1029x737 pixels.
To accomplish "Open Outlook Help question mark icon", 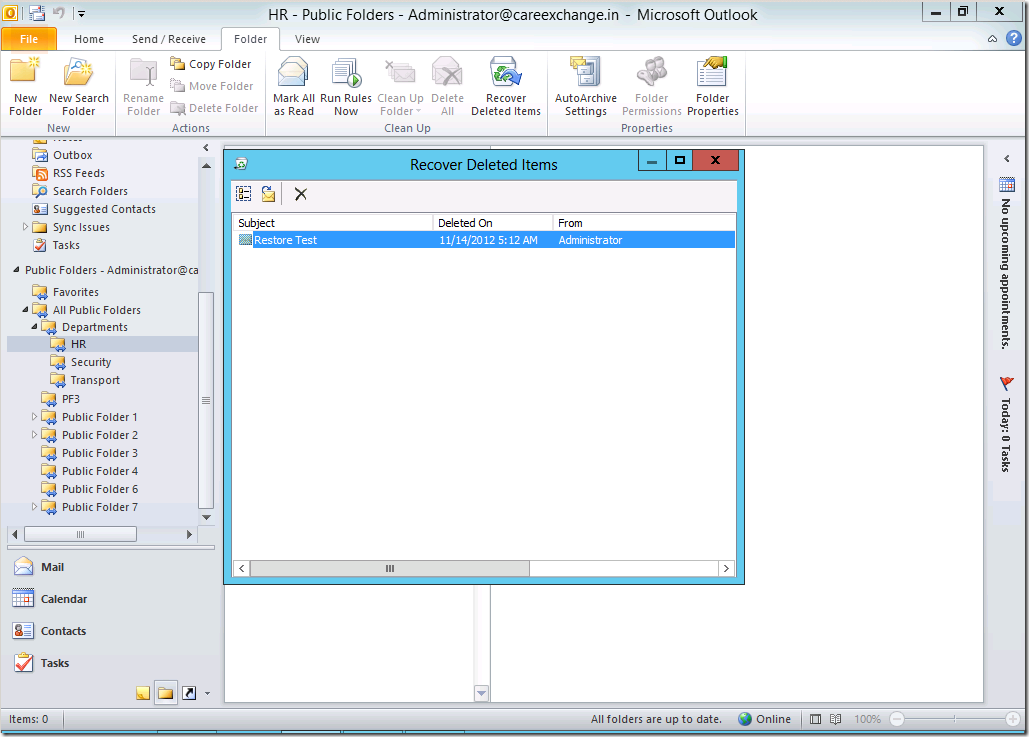I will click(1014, 38).
